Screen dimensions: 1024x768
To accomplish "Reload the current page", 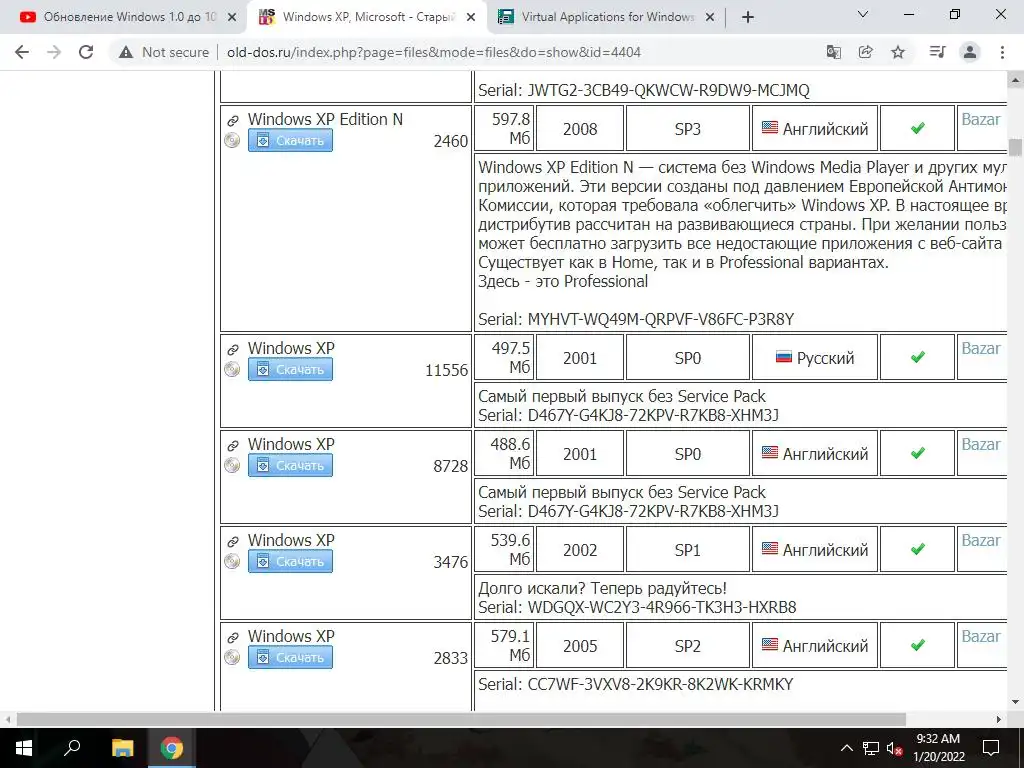I will pyautogui.click(x=86, y=52).
